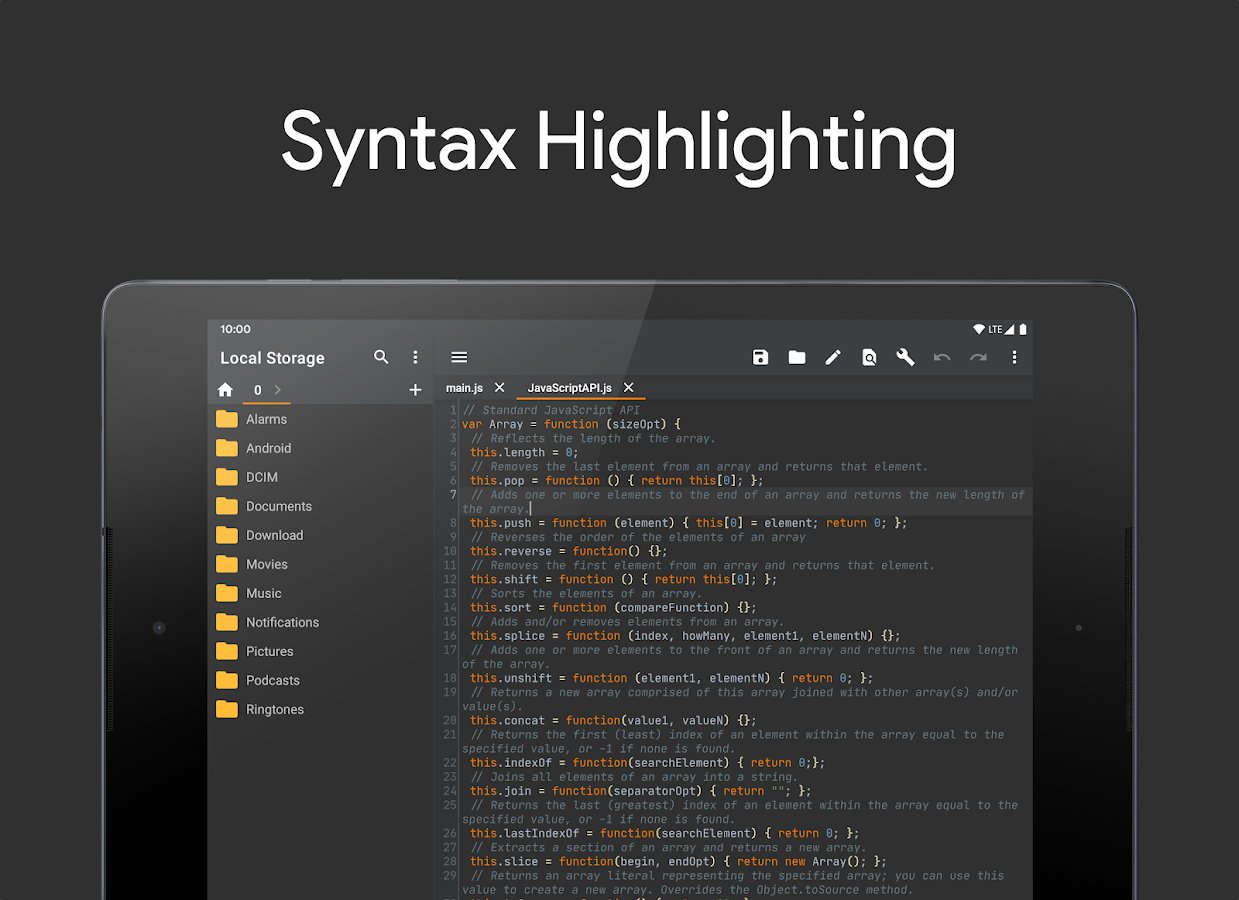Close the main.js tab

pyautogui.click(x=500, y=388)
